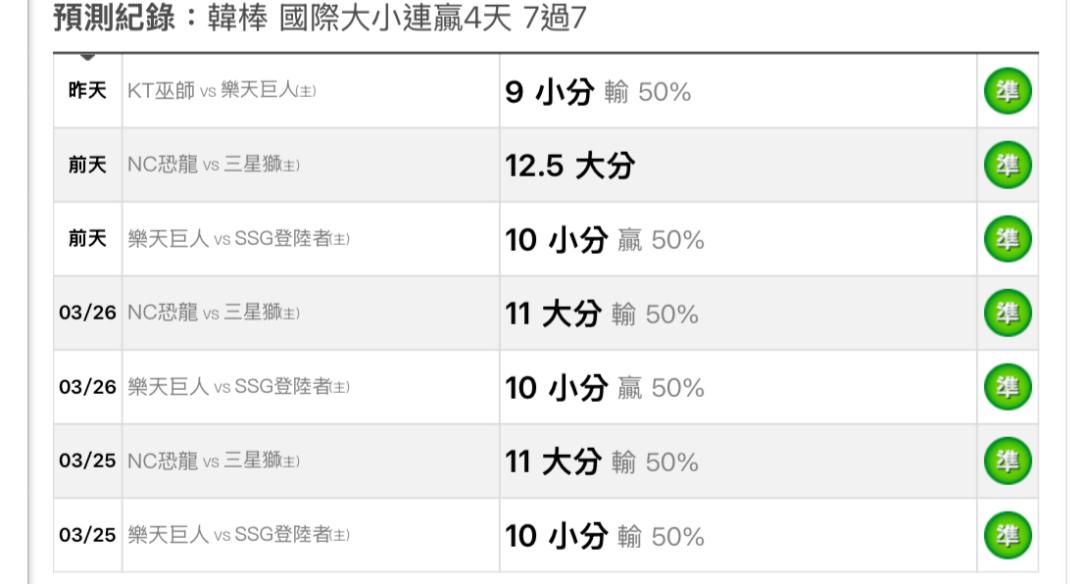1080x584 pixels.
Task: Click green 準 badge for 前天 樂天巨人 row
Action: pyautogui.click(x=1007, y=239)
